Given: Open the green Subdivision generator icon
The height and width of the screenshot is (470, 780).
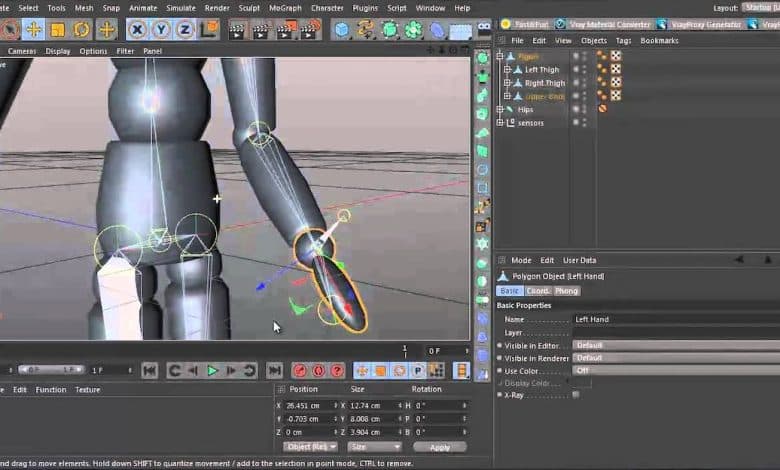Looking at the screenshot, I should pos(390,30).
